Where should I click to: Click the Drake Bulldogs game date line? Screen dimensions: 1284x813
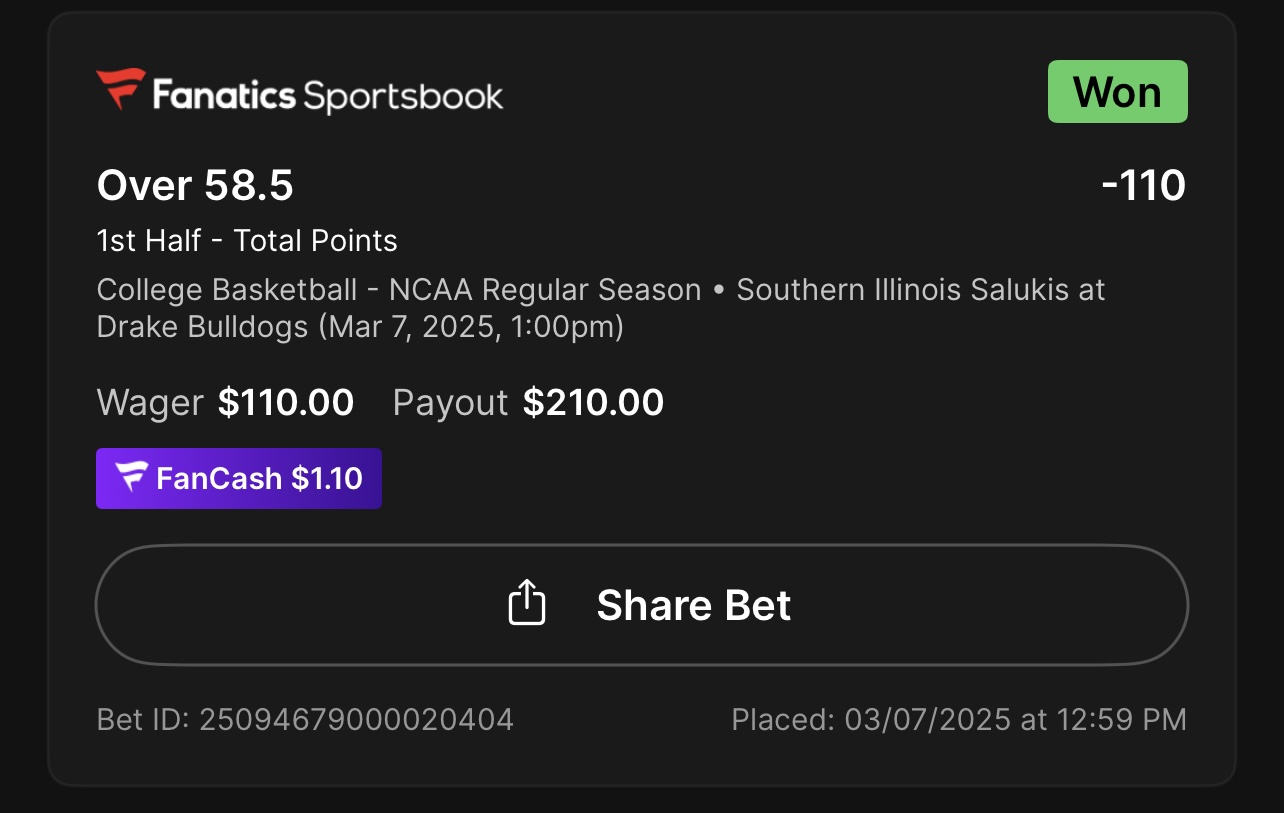click(x=360, y=327)
